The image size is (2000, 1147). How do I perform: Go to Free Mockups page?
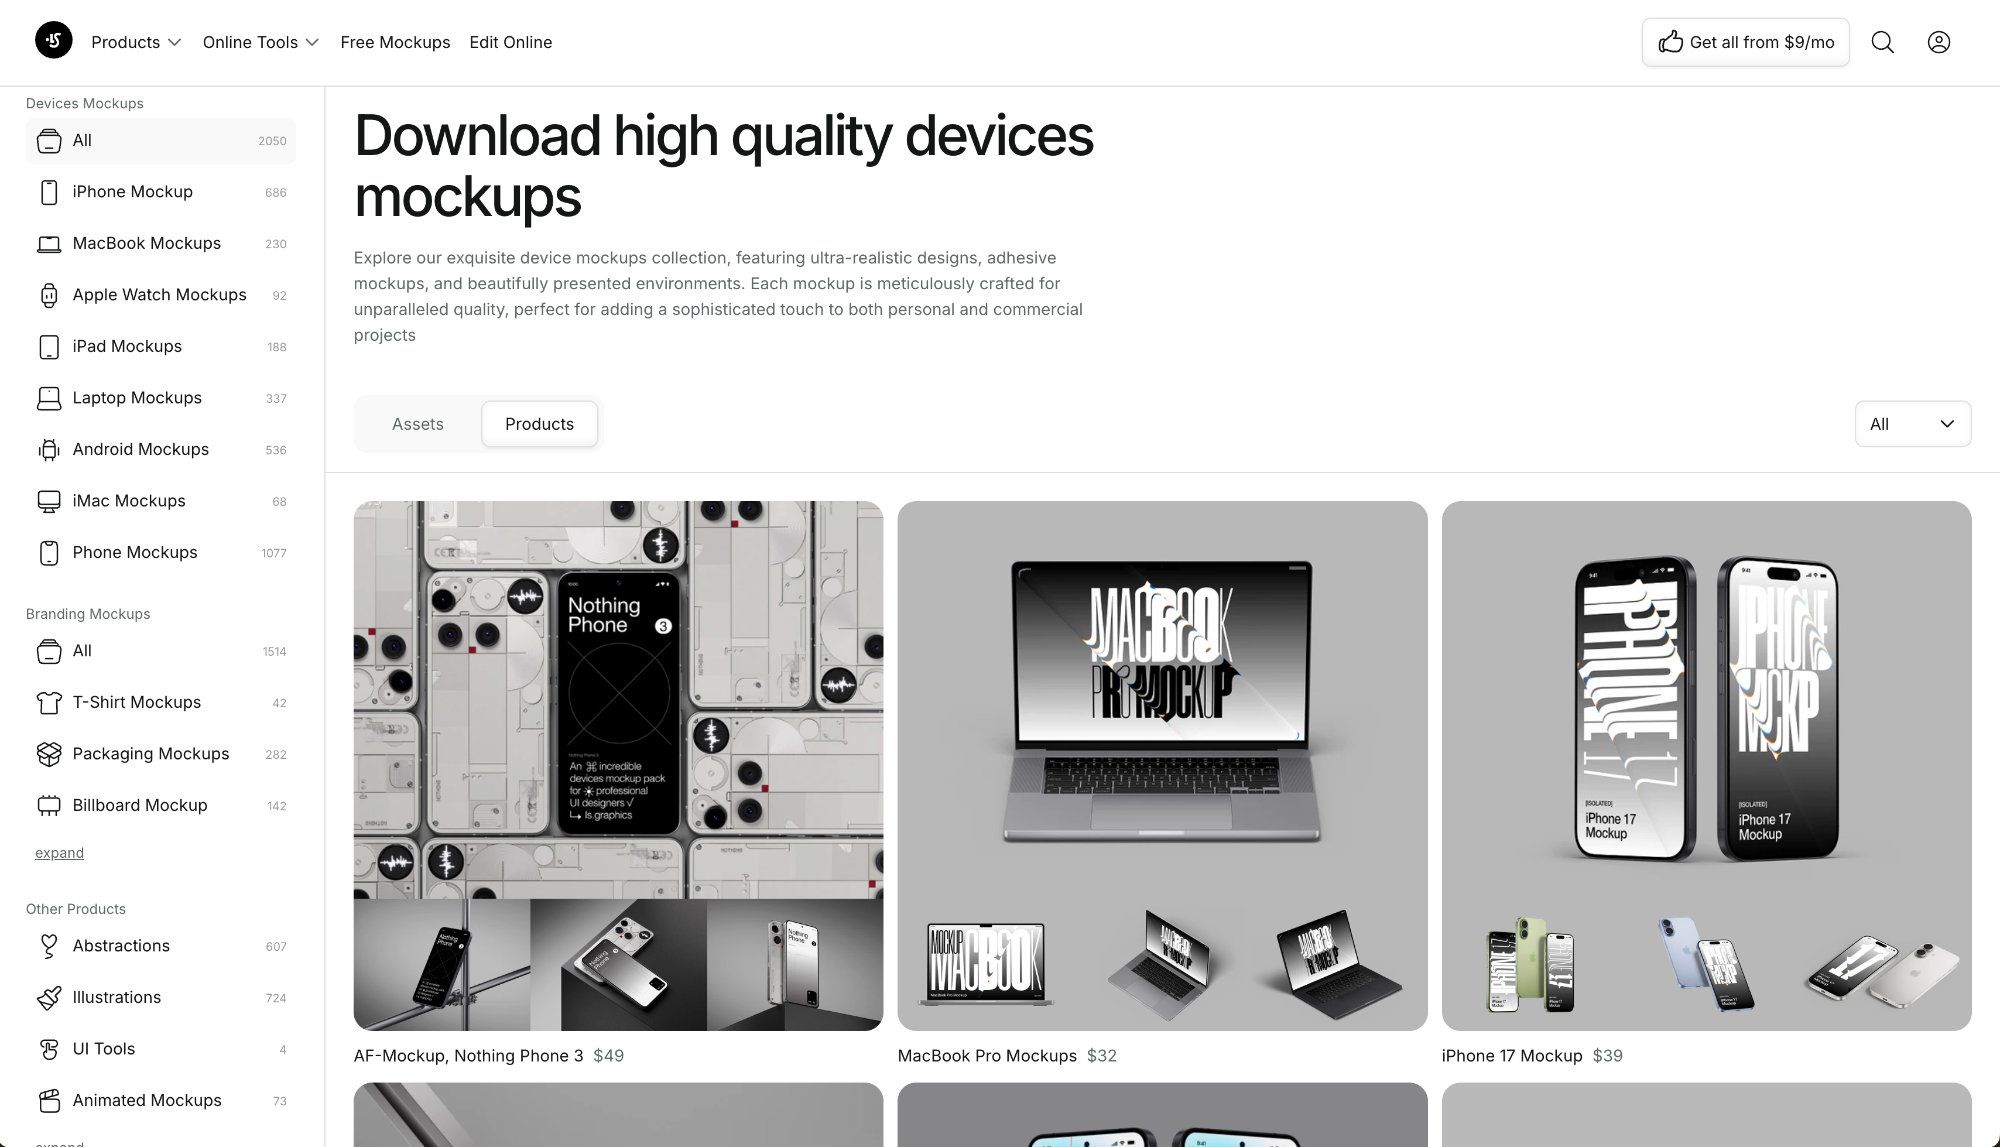[x=395, y=42]
